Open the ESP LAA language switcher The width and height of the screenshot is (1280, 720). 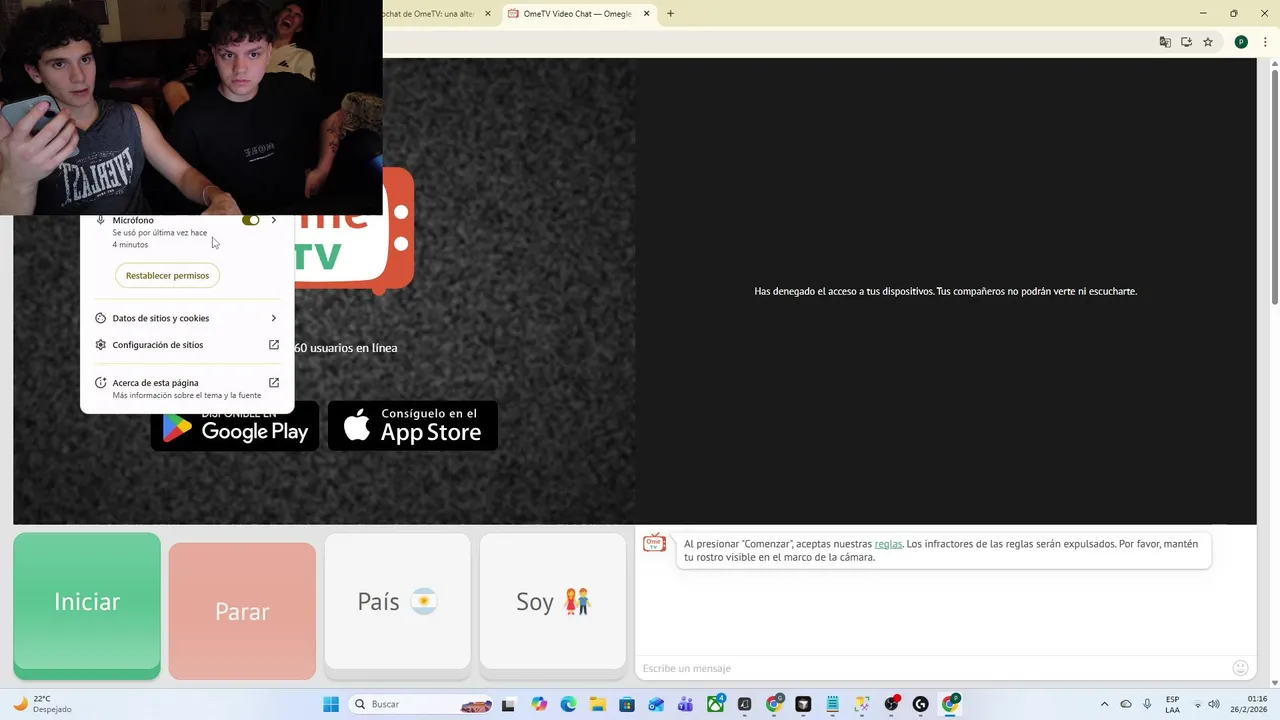pos(1172,704)
